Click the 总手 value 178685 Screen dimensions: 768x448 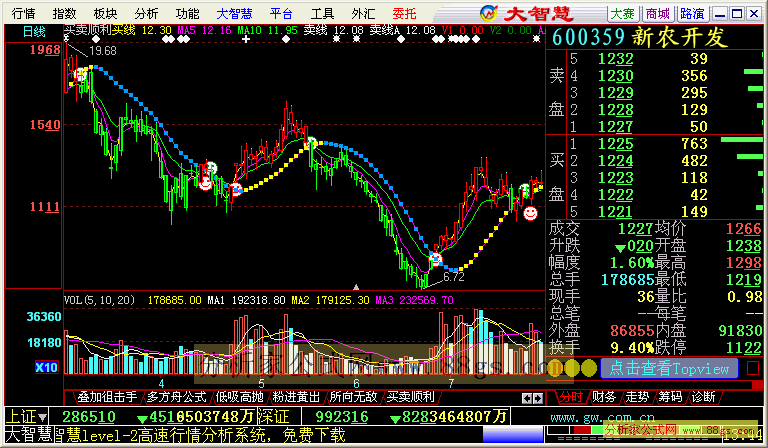pyautogui.click(x=627, y=280)
